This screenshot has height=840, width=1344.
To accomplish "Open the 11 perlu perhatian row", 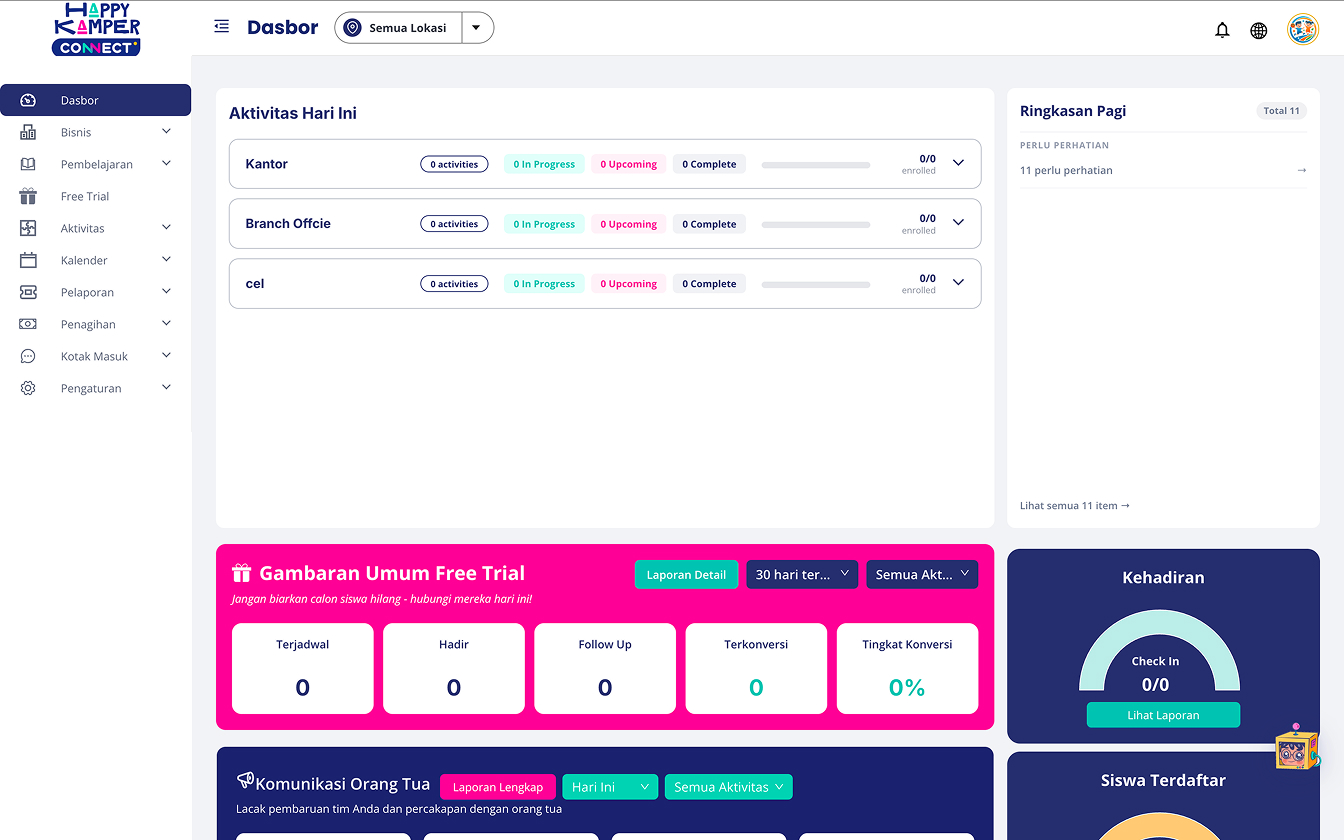I will pyautogui.click(x=1163, y=170).
